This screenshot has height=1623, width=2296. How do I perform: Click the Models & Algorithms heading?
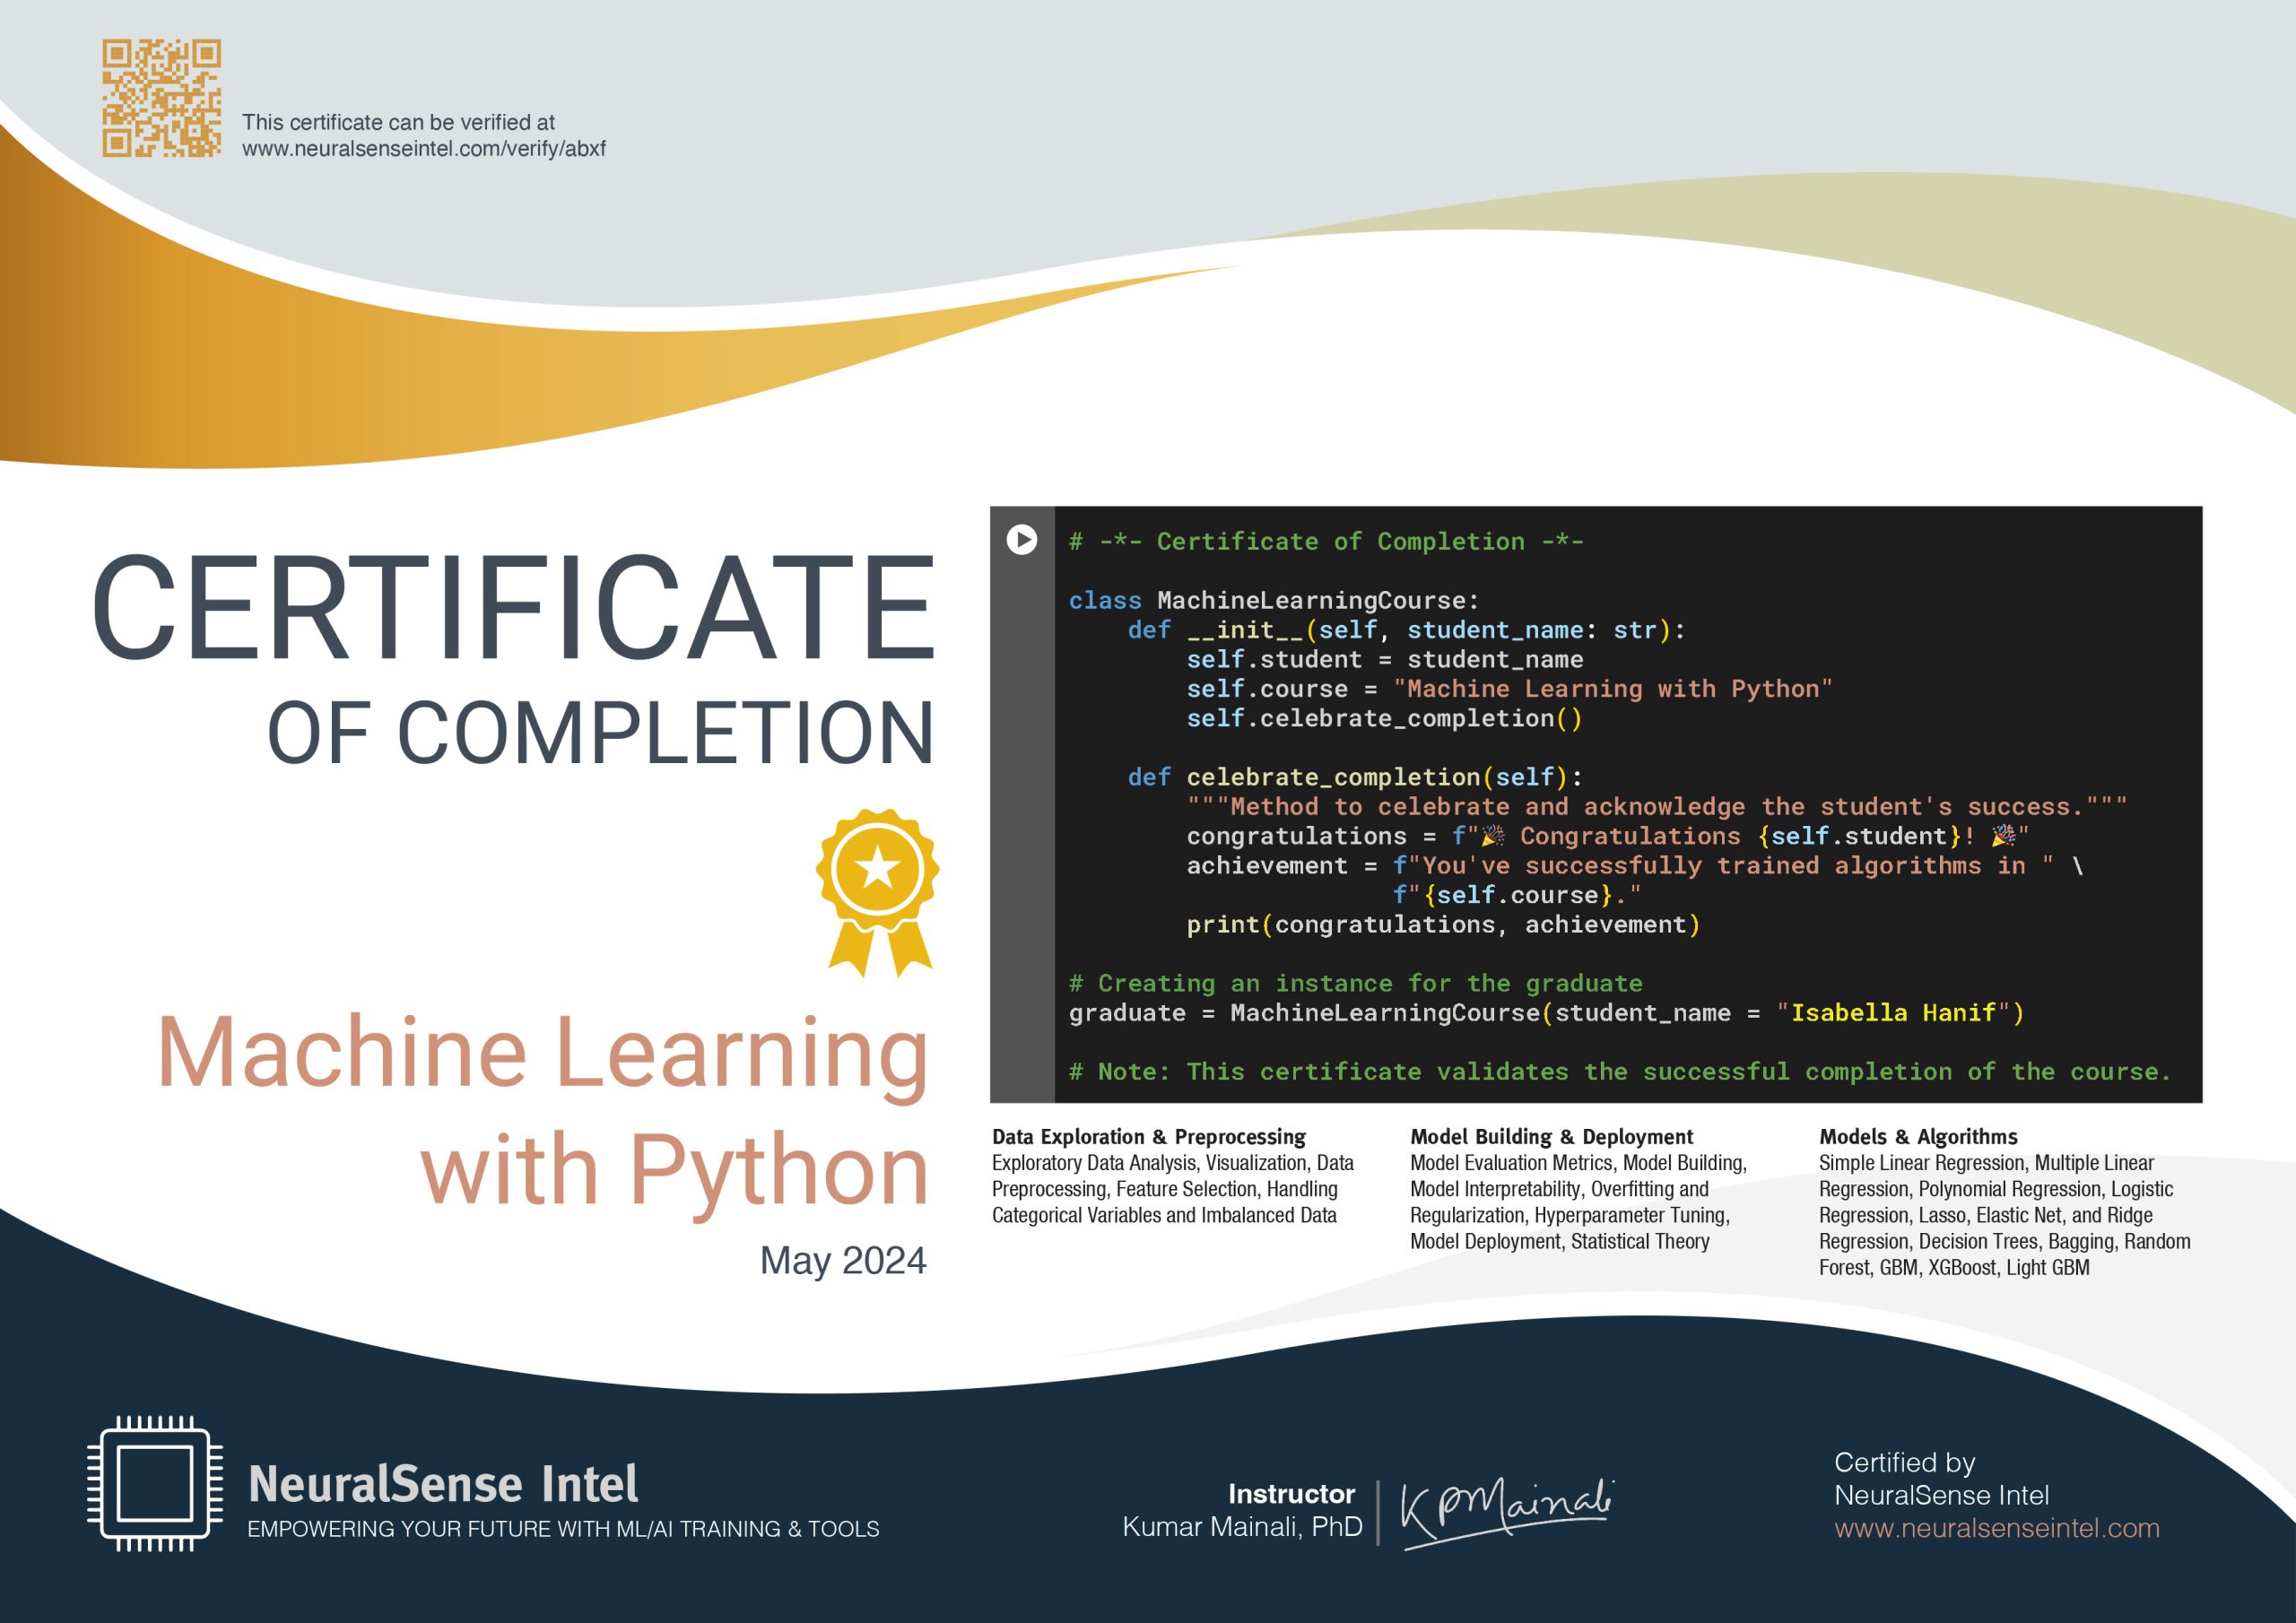tap(1918, 1137)
